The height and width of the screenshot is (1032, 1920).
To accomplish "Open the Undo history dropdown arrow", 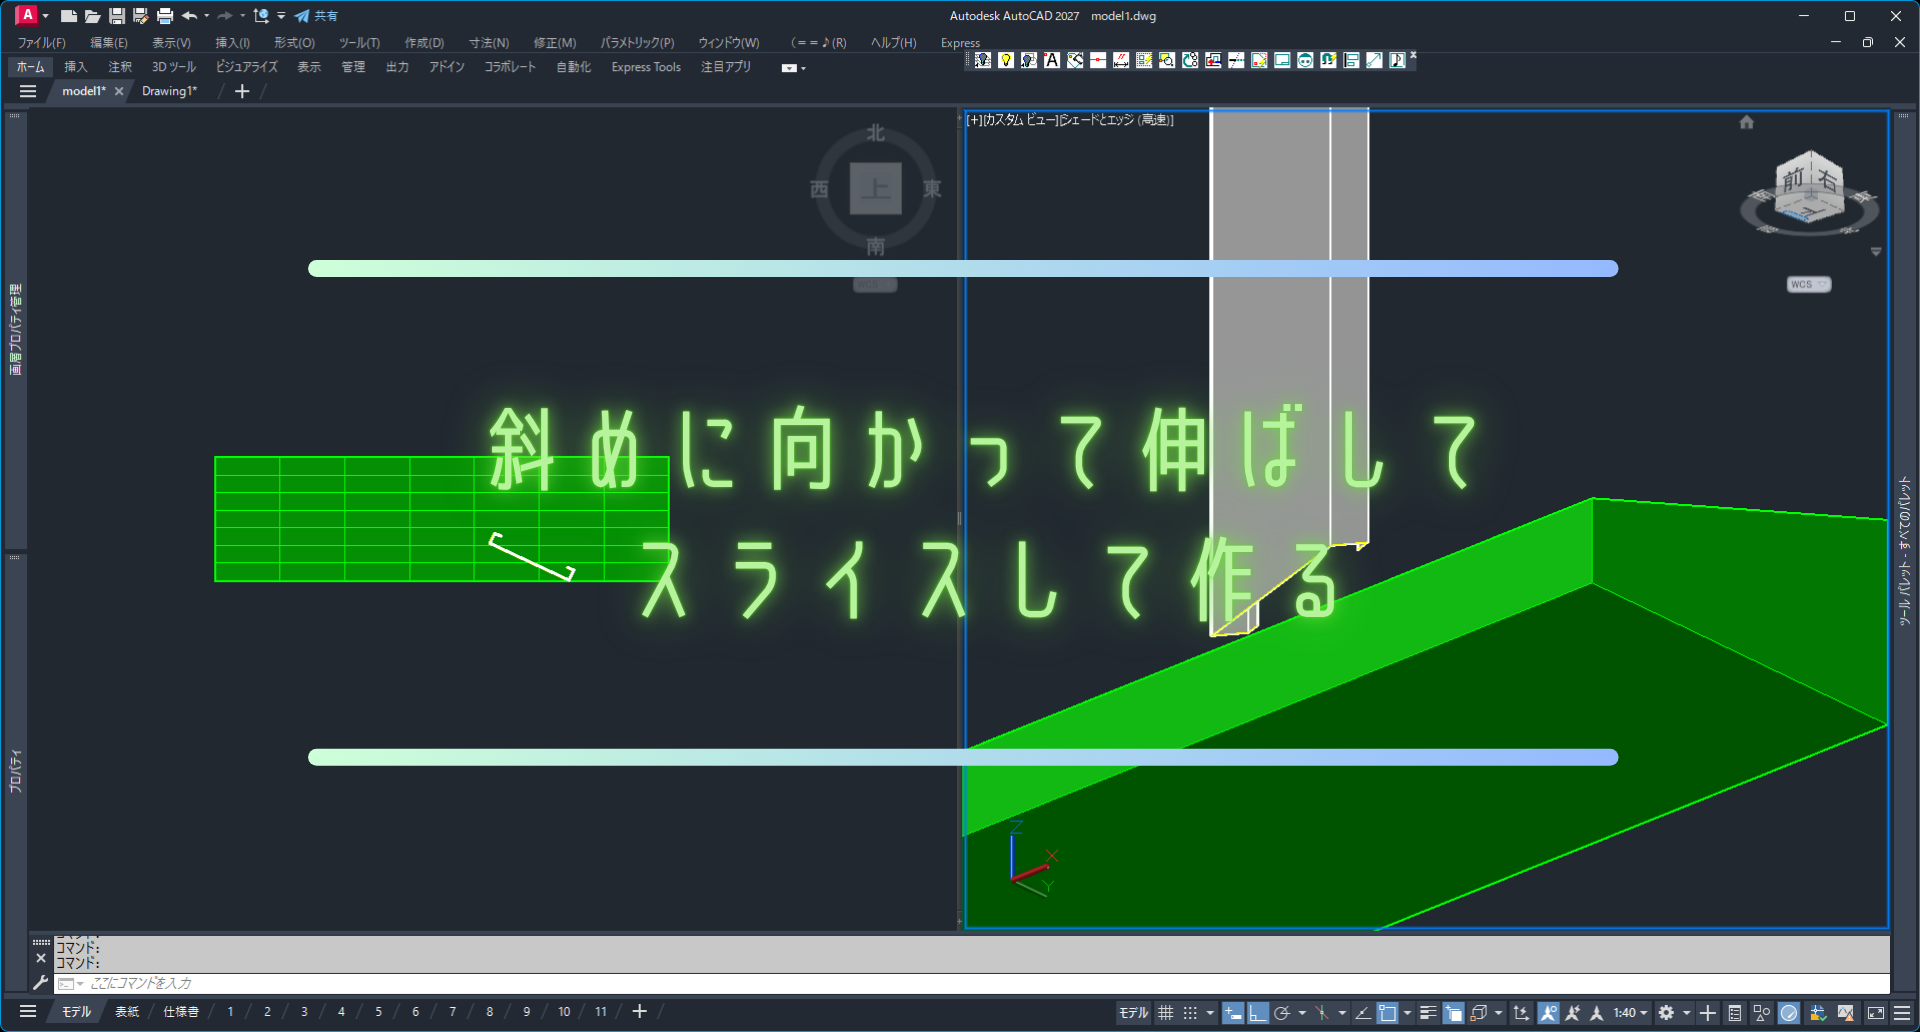I will (x=207, y=16).
